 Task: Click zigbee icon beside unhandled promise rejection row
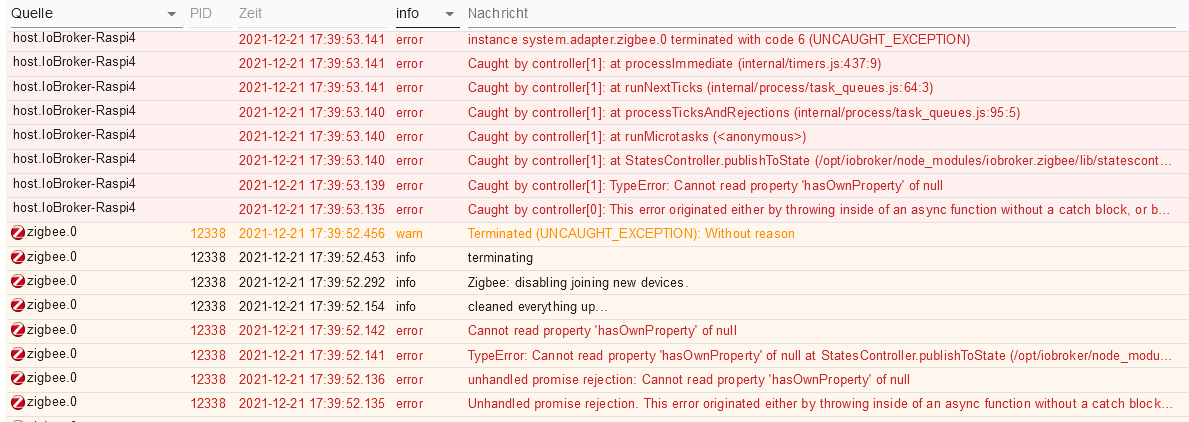coord(18,379)
